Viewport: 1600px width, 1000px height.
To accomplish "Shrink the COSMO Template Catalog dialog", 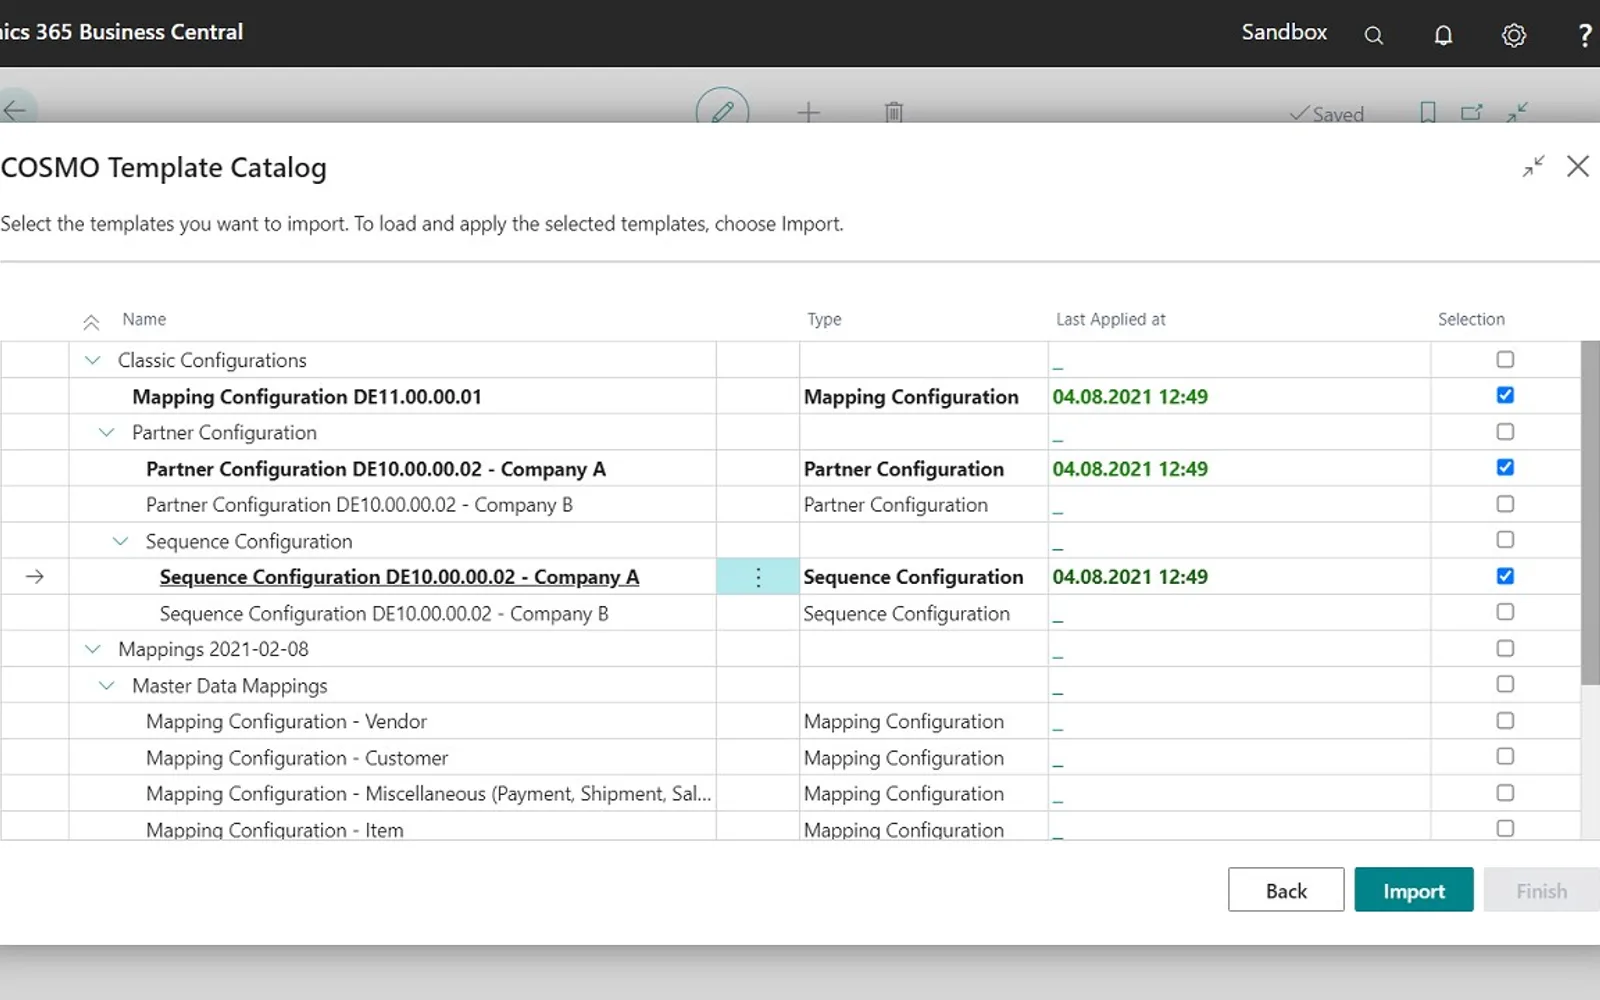I will click(1534, 166).
